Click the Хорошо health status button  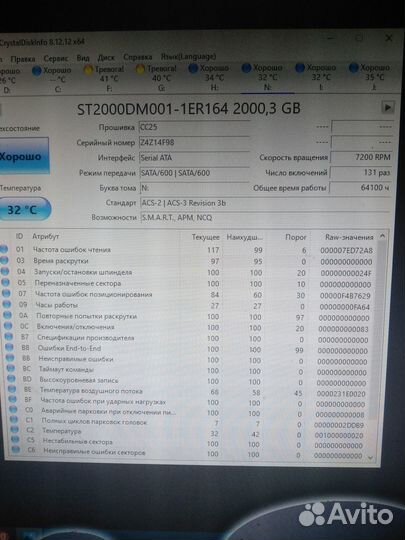[24, 156]
